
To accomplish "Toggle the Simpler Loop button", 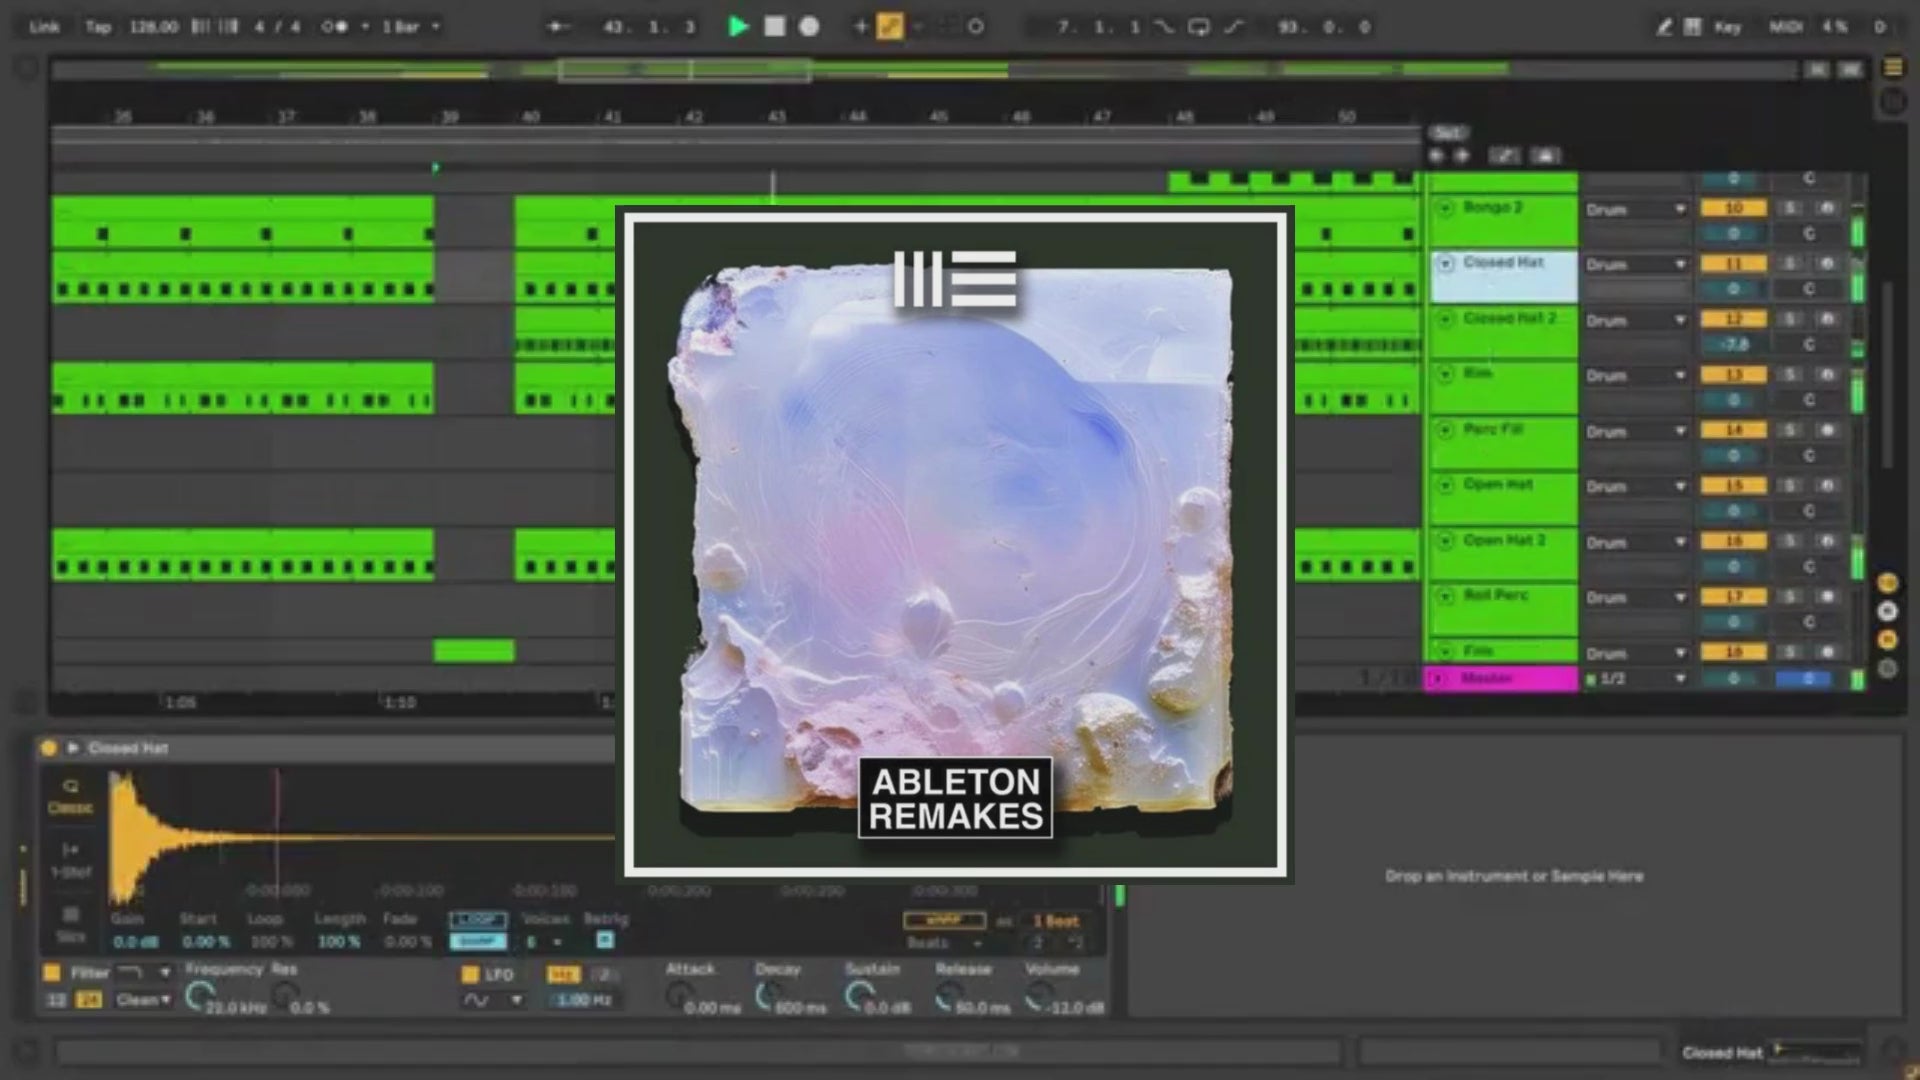I will pyautogui.click(x=478, y=920).
